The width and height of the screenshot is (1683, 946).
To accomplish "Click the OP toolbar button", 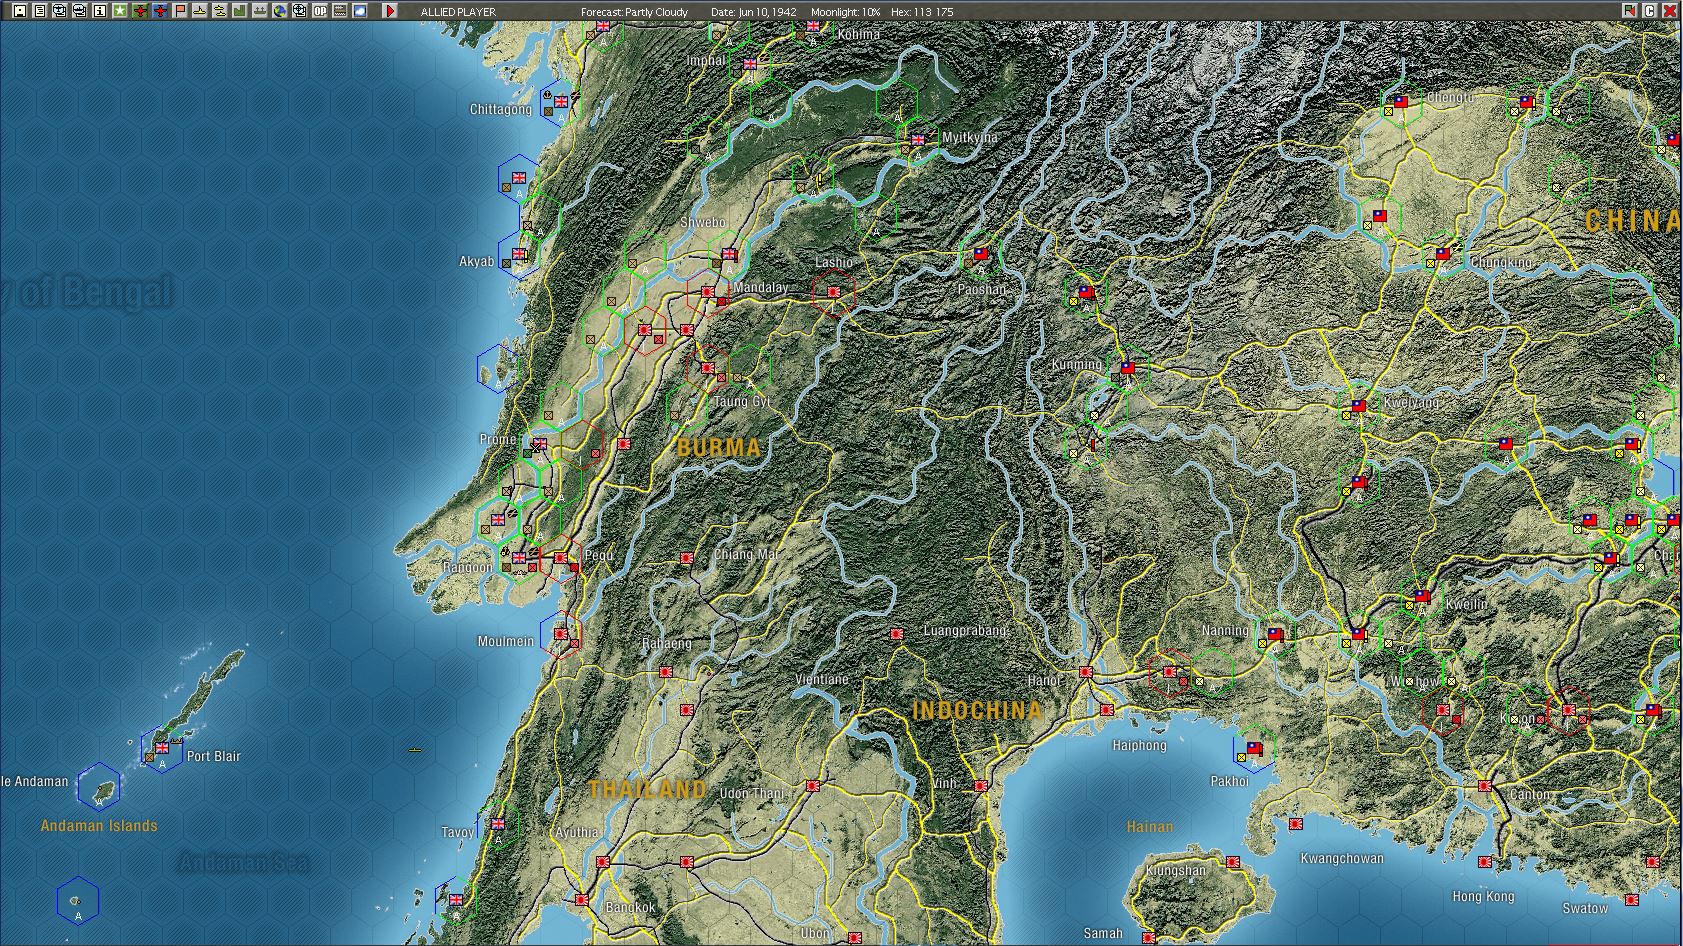I will coord(320,11).
